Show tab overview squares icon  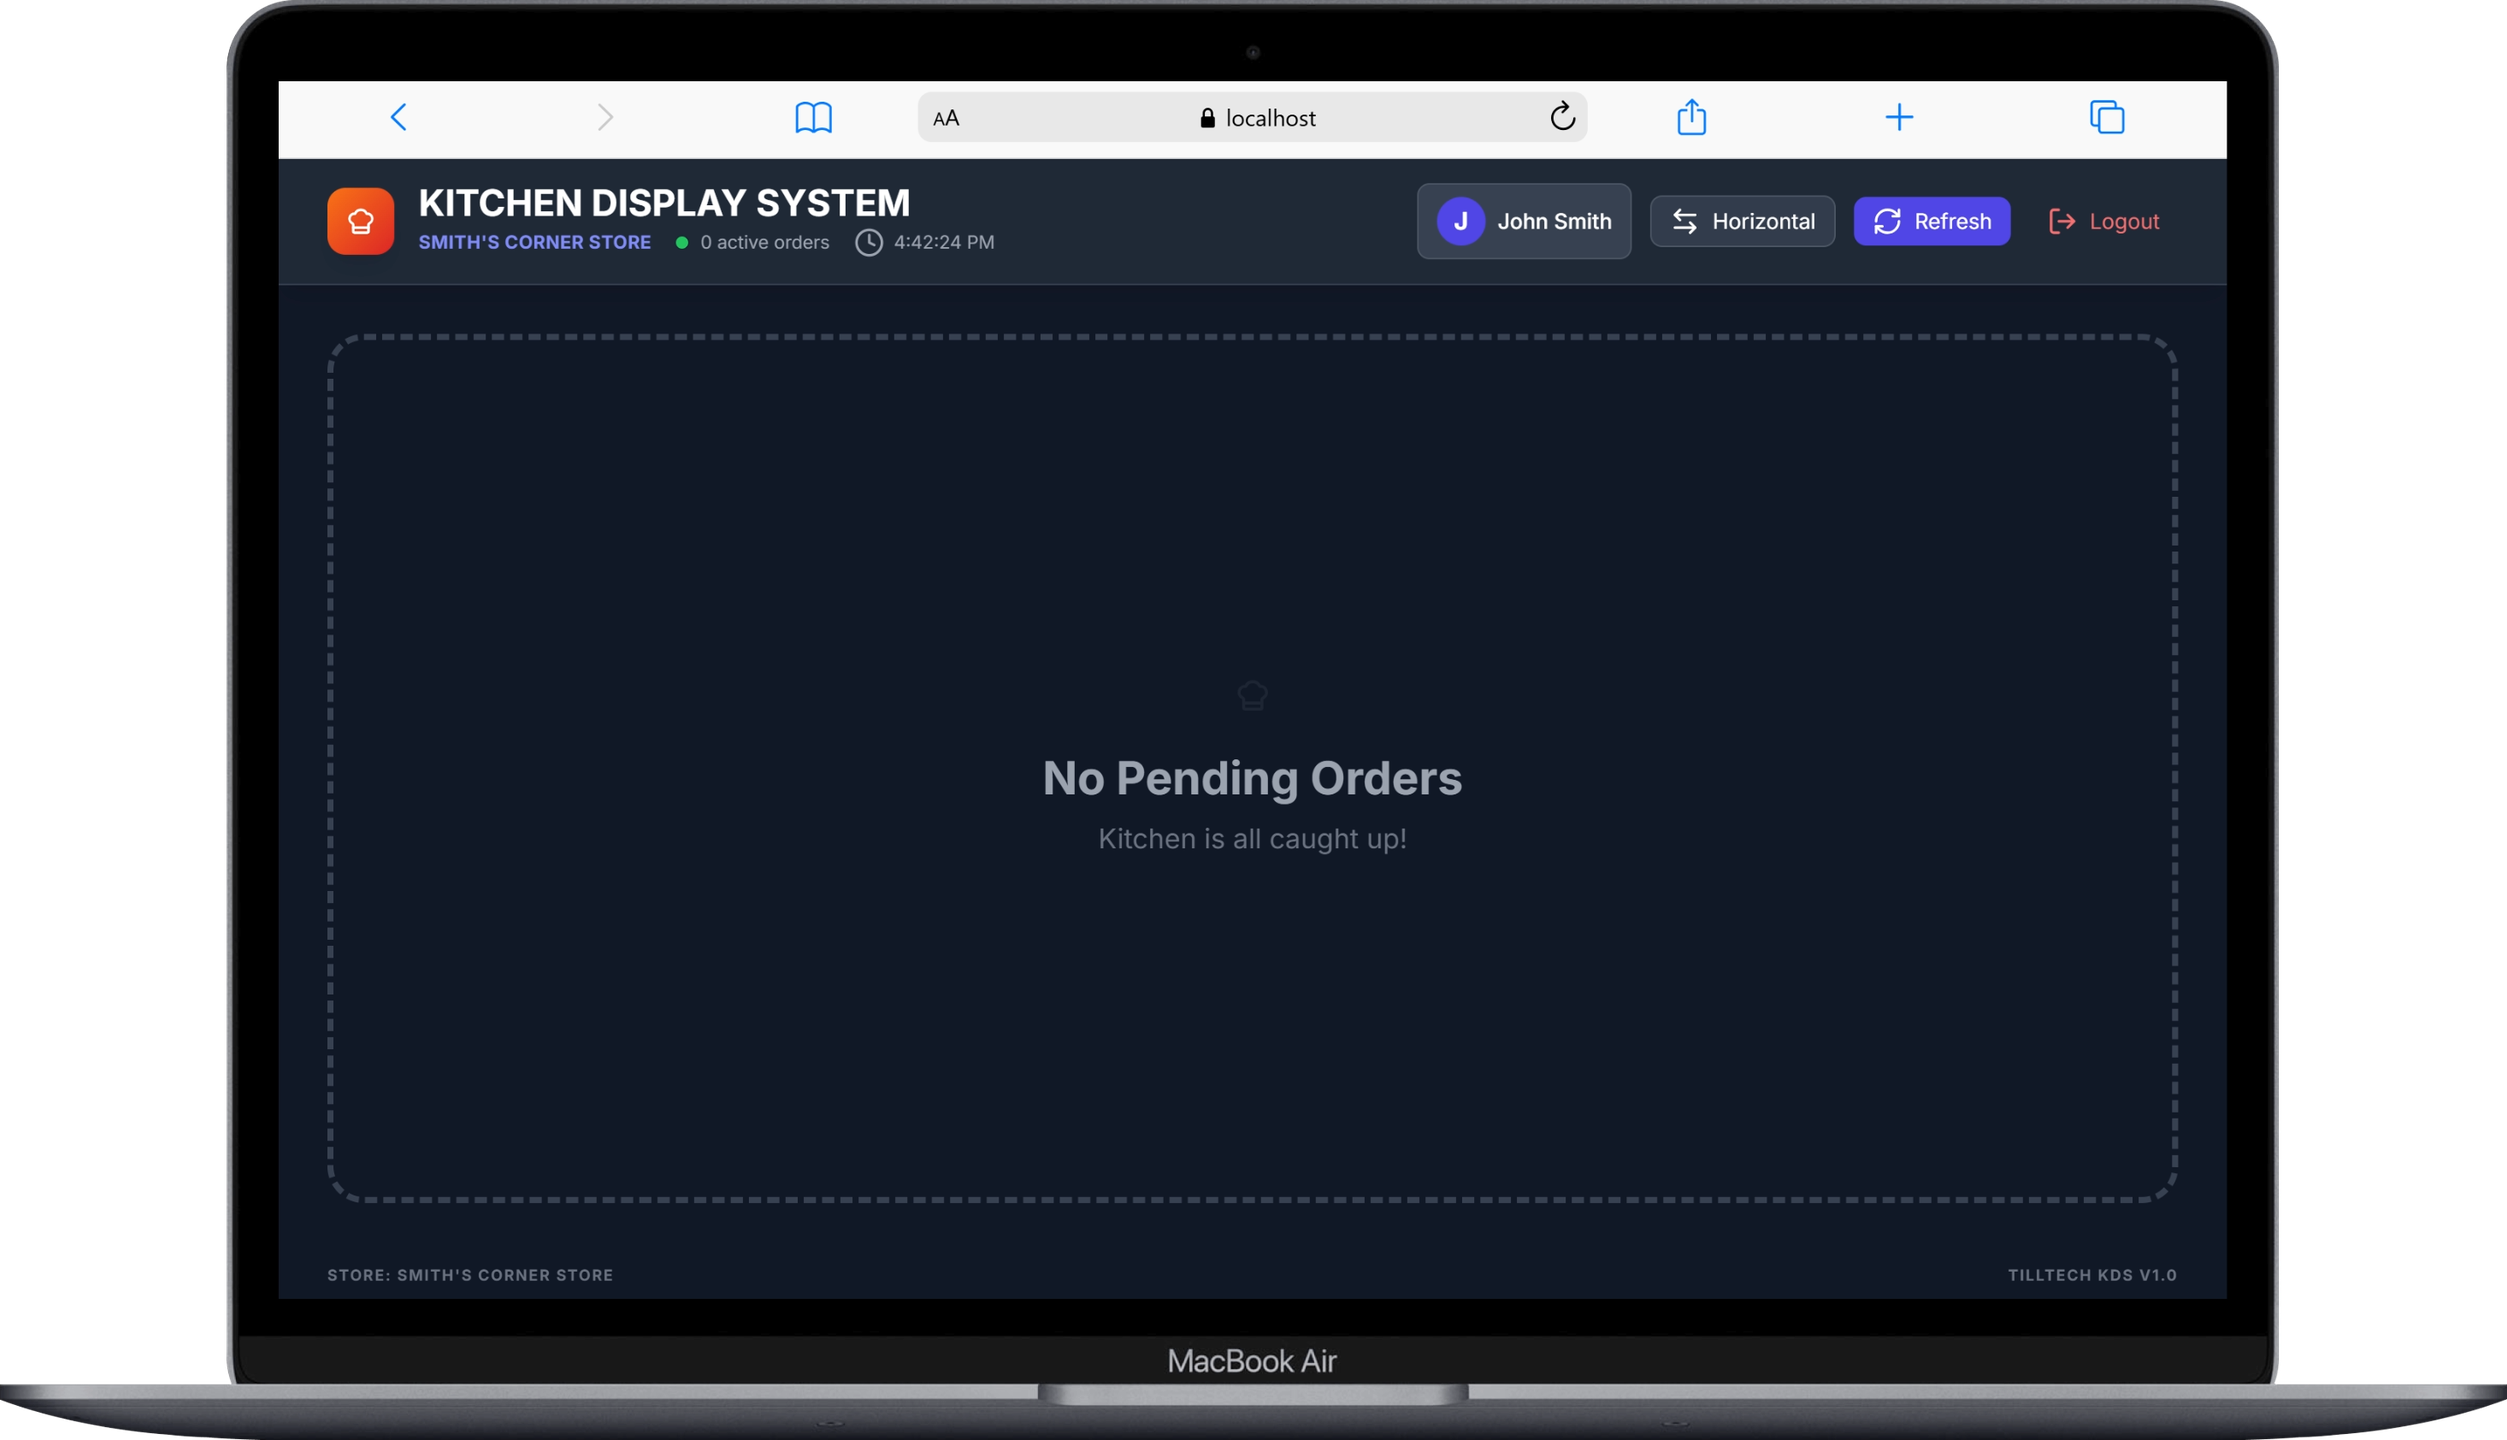tap(2106, 117)
